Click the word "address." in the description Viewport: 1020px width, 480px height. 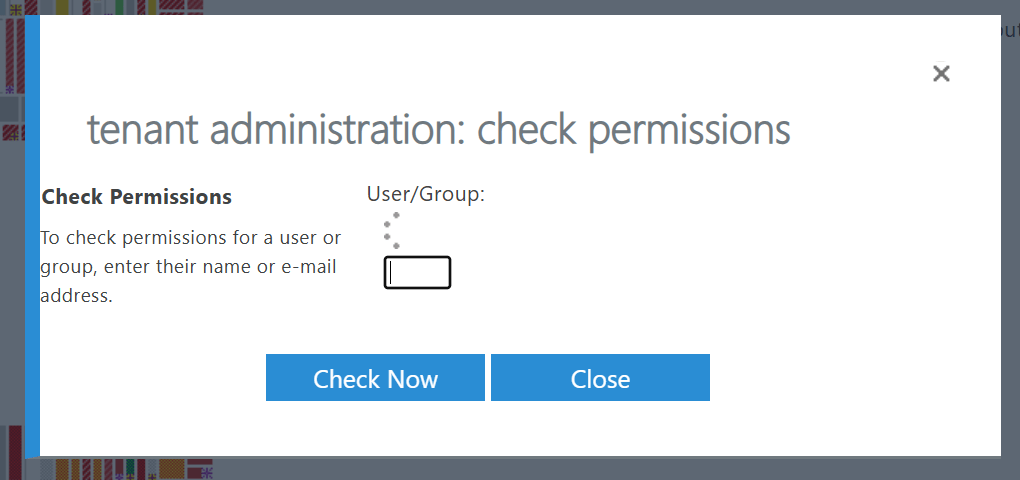tap(75, 296)
